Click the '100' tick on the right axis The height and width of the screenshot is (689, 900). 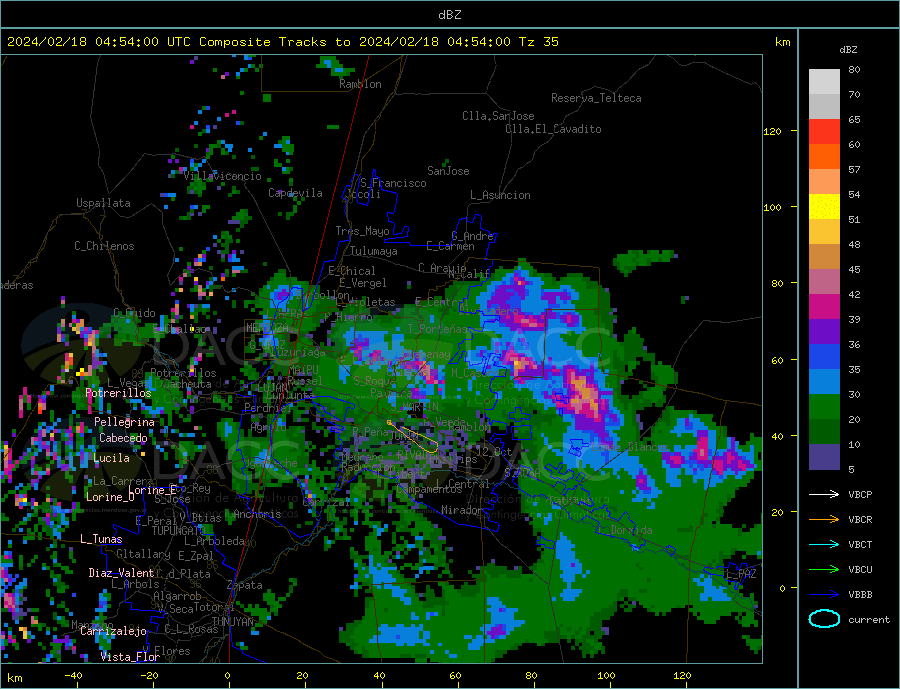pos(772,207)
